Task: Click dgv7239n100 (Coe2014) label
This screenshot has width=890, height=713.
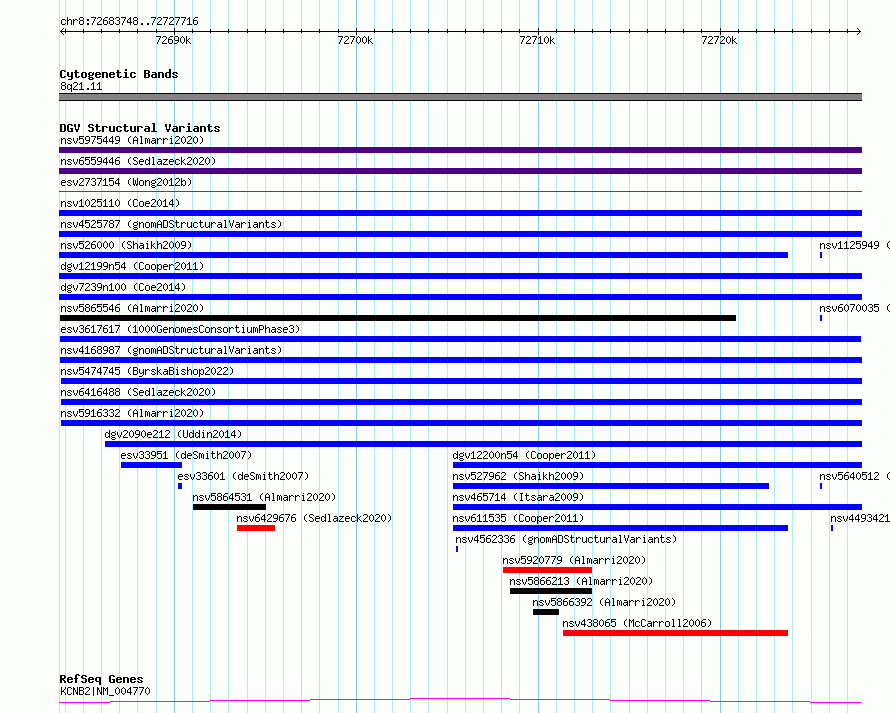Action: point(123,287)
